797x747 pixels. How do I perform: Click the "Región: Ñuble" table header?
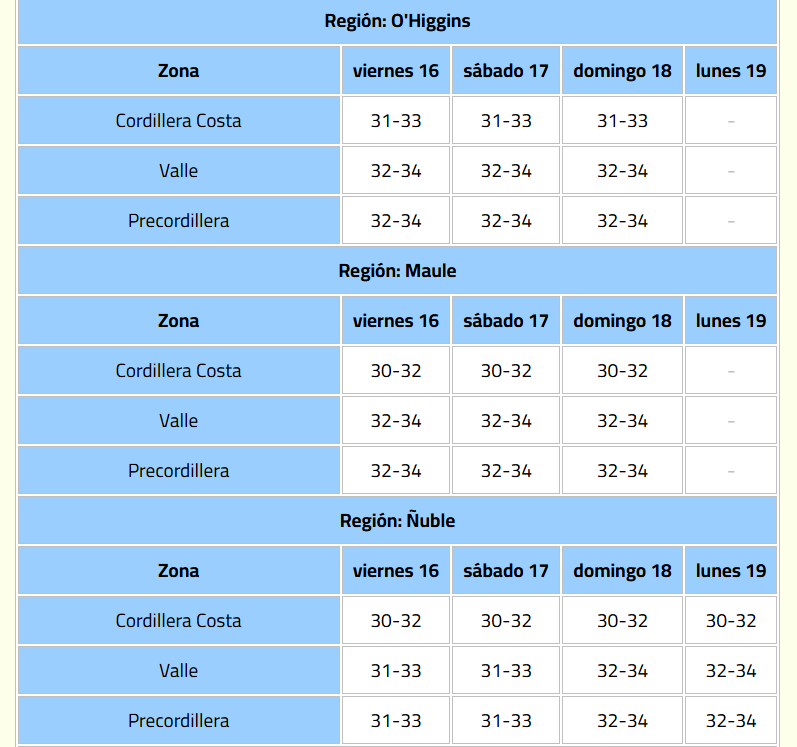click(x=397, y=521)
